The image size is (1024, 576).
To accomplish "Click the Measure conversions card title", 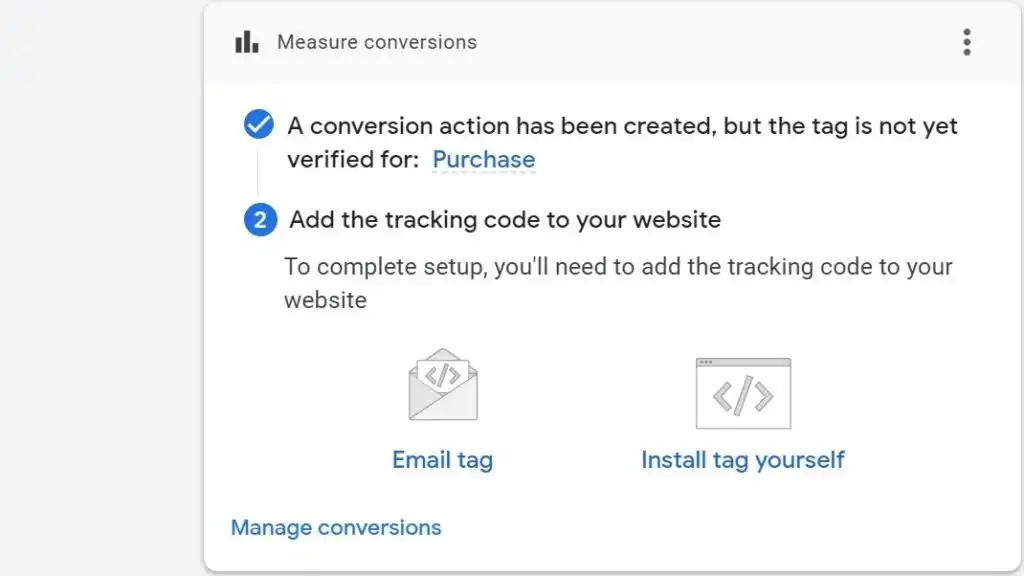I will click(x=376, y=42).
